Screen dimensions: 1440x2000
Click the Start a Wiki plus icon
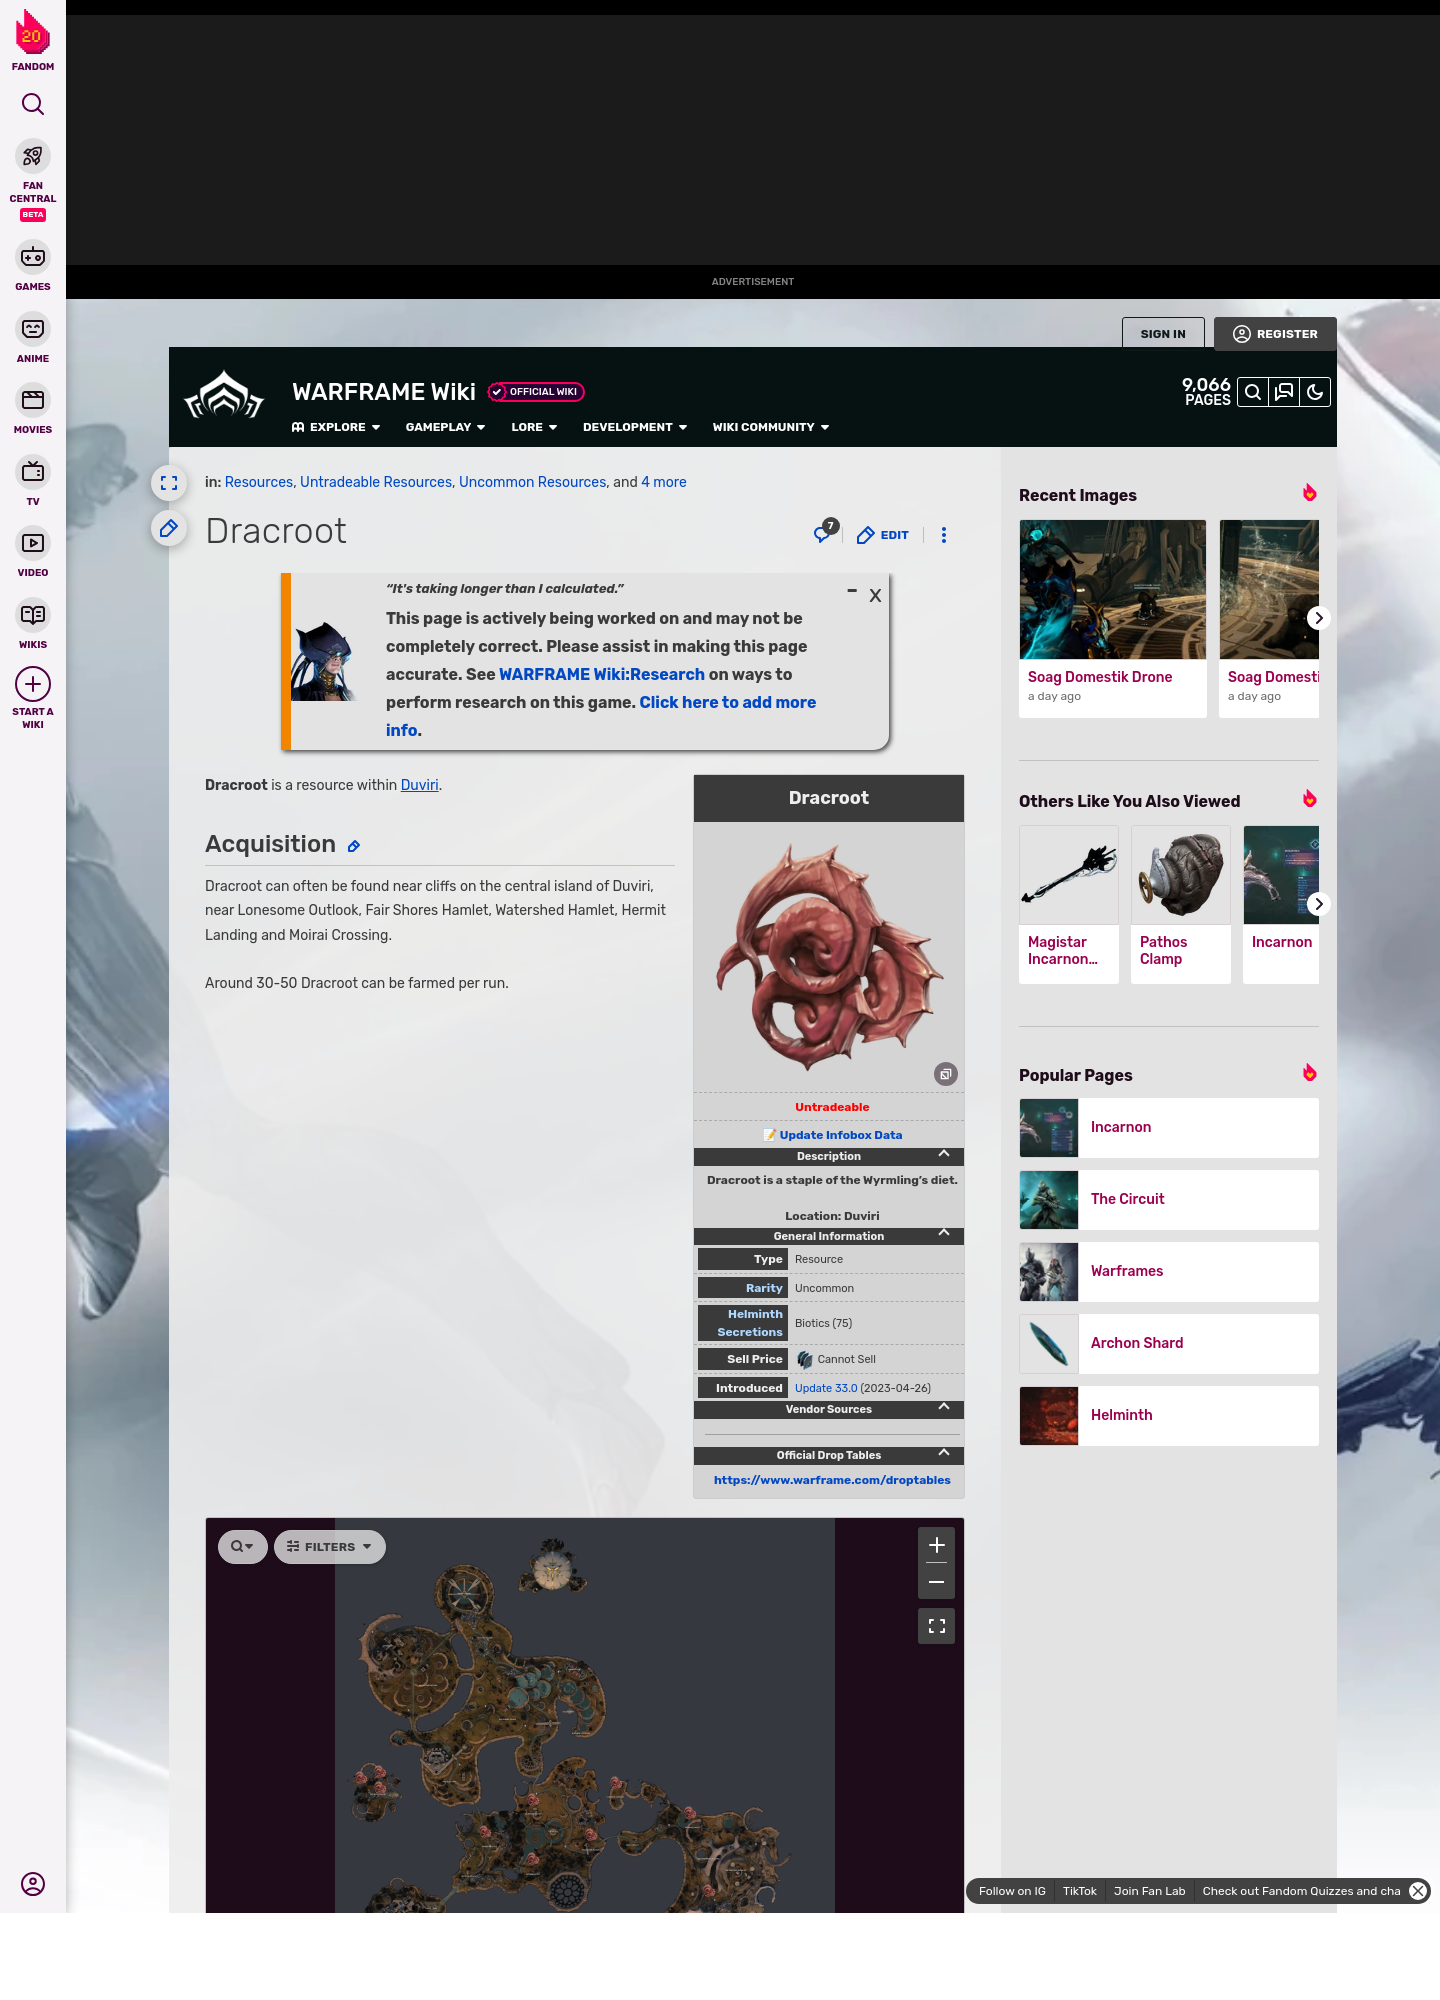pyautogui.click(x=33, y=684)
